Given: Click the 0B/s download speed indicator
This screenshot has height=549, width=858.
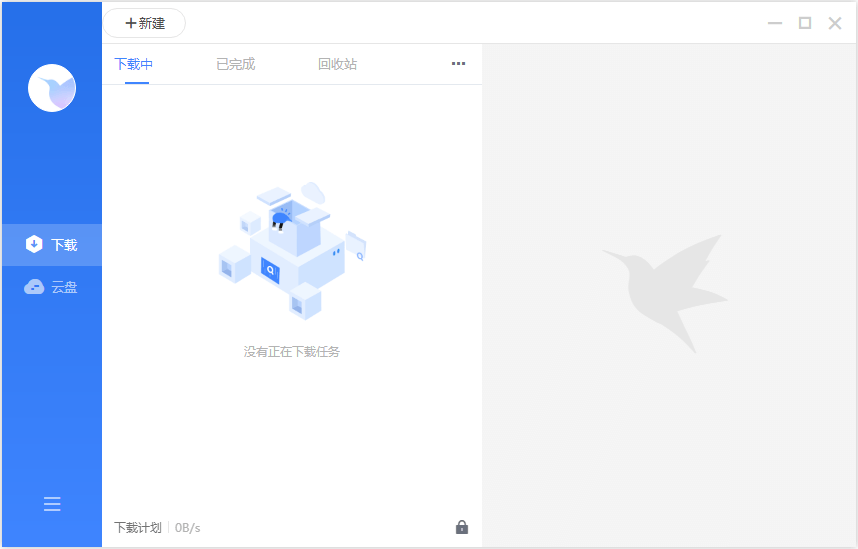Looking at the screenshot, I should point(188,528).
